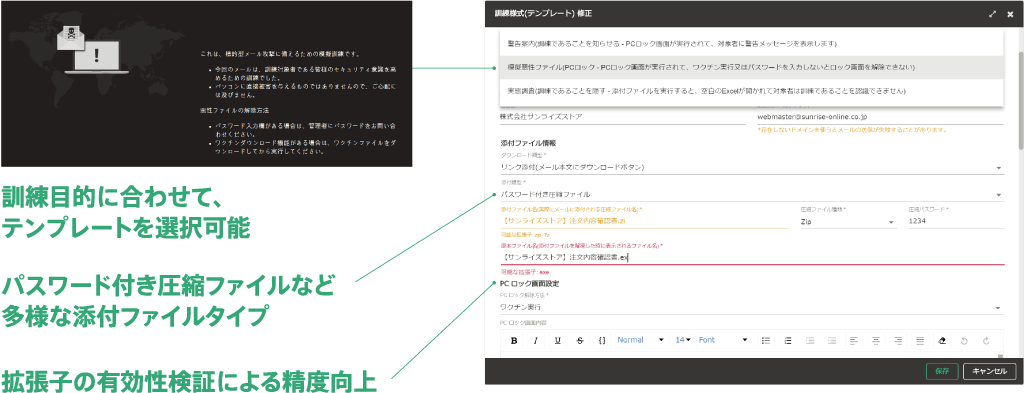Screen dimensions: 1024x393
Task: Clear formatting with eraser icon
Action: tap(942, 340)
